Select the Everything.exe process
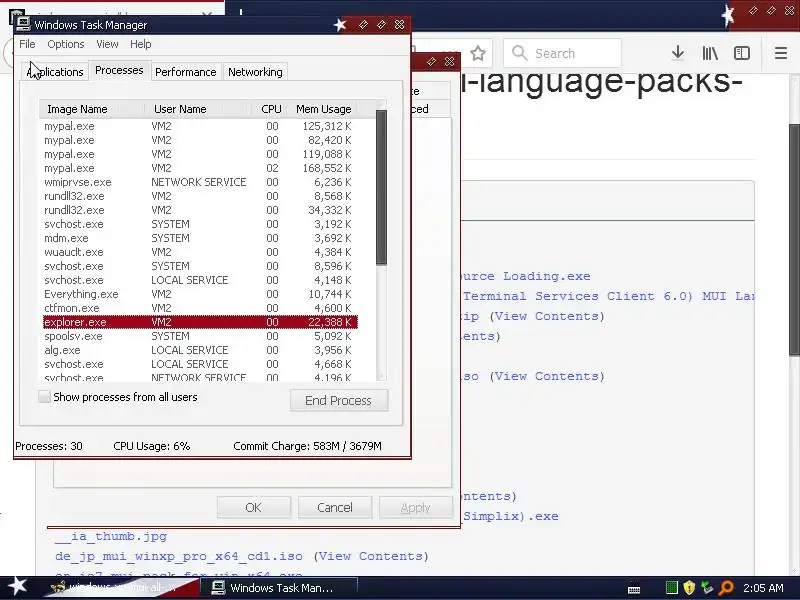800x600 pixels. pyautogui.click(x=200, y=294)
